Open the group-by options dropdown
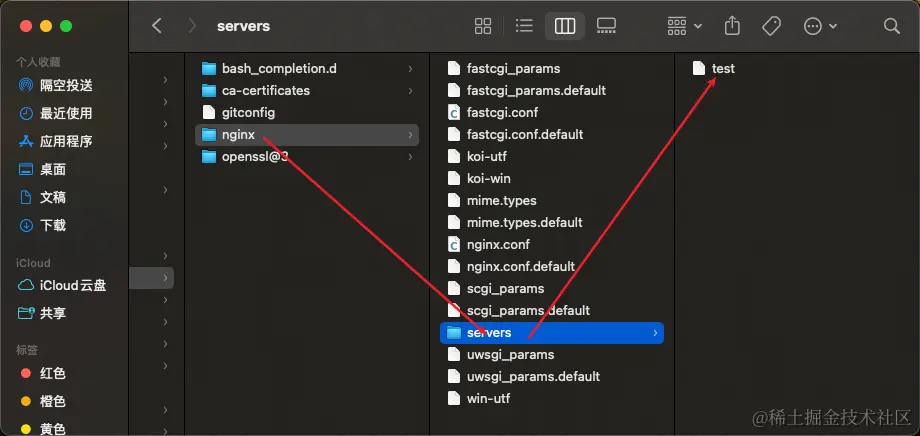This screenshot has height=436, width=920. pos(685,26)
